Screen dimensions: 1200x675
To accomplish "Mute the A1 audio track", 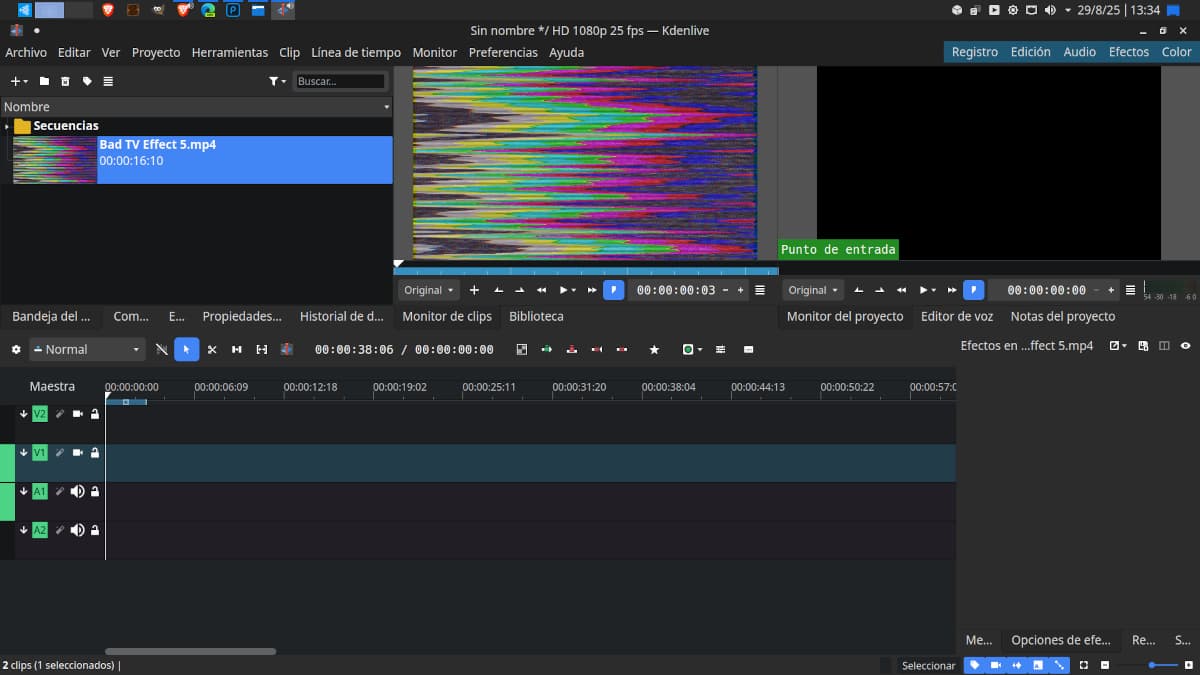I will coord(77,491).
